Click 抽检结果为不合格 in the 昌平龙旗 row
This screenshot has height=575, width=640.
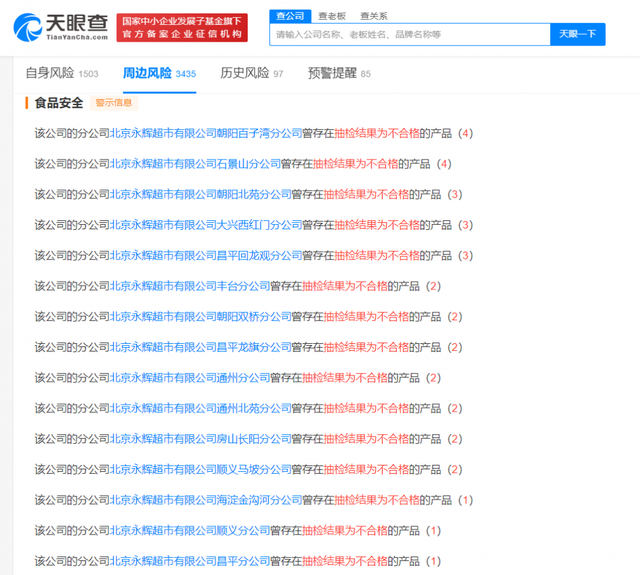coord(366,347)
